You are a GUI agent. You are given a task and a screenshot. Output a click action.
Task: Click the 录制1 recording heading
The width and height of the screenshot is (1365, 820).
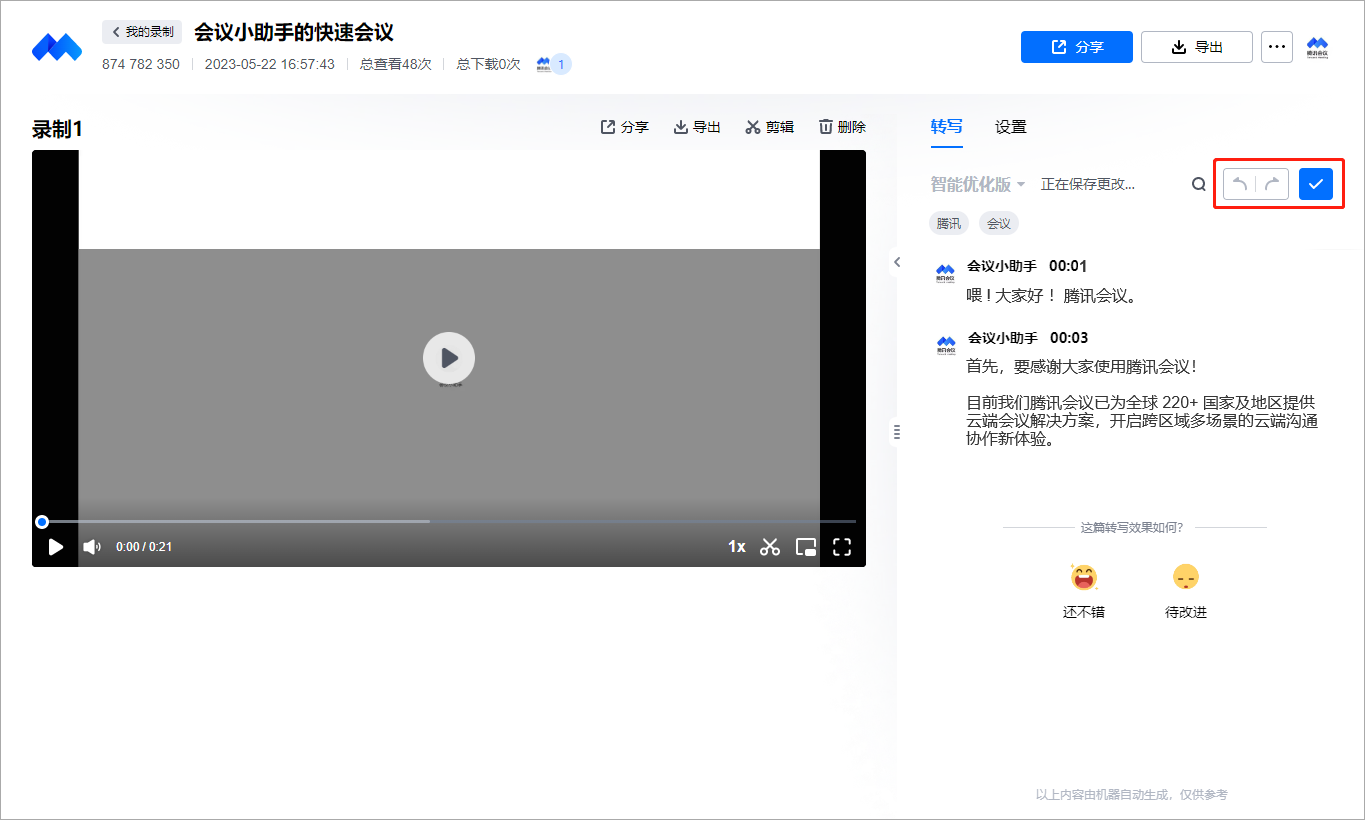point(57,129)
